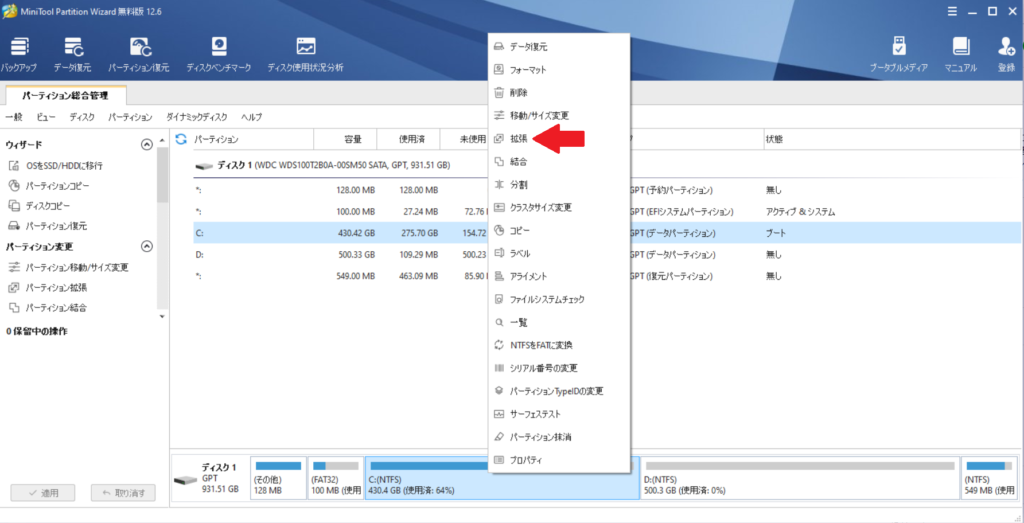Choose コピー in the context menu
Viewport: 1024px width, 523px height.
(558, 230)
